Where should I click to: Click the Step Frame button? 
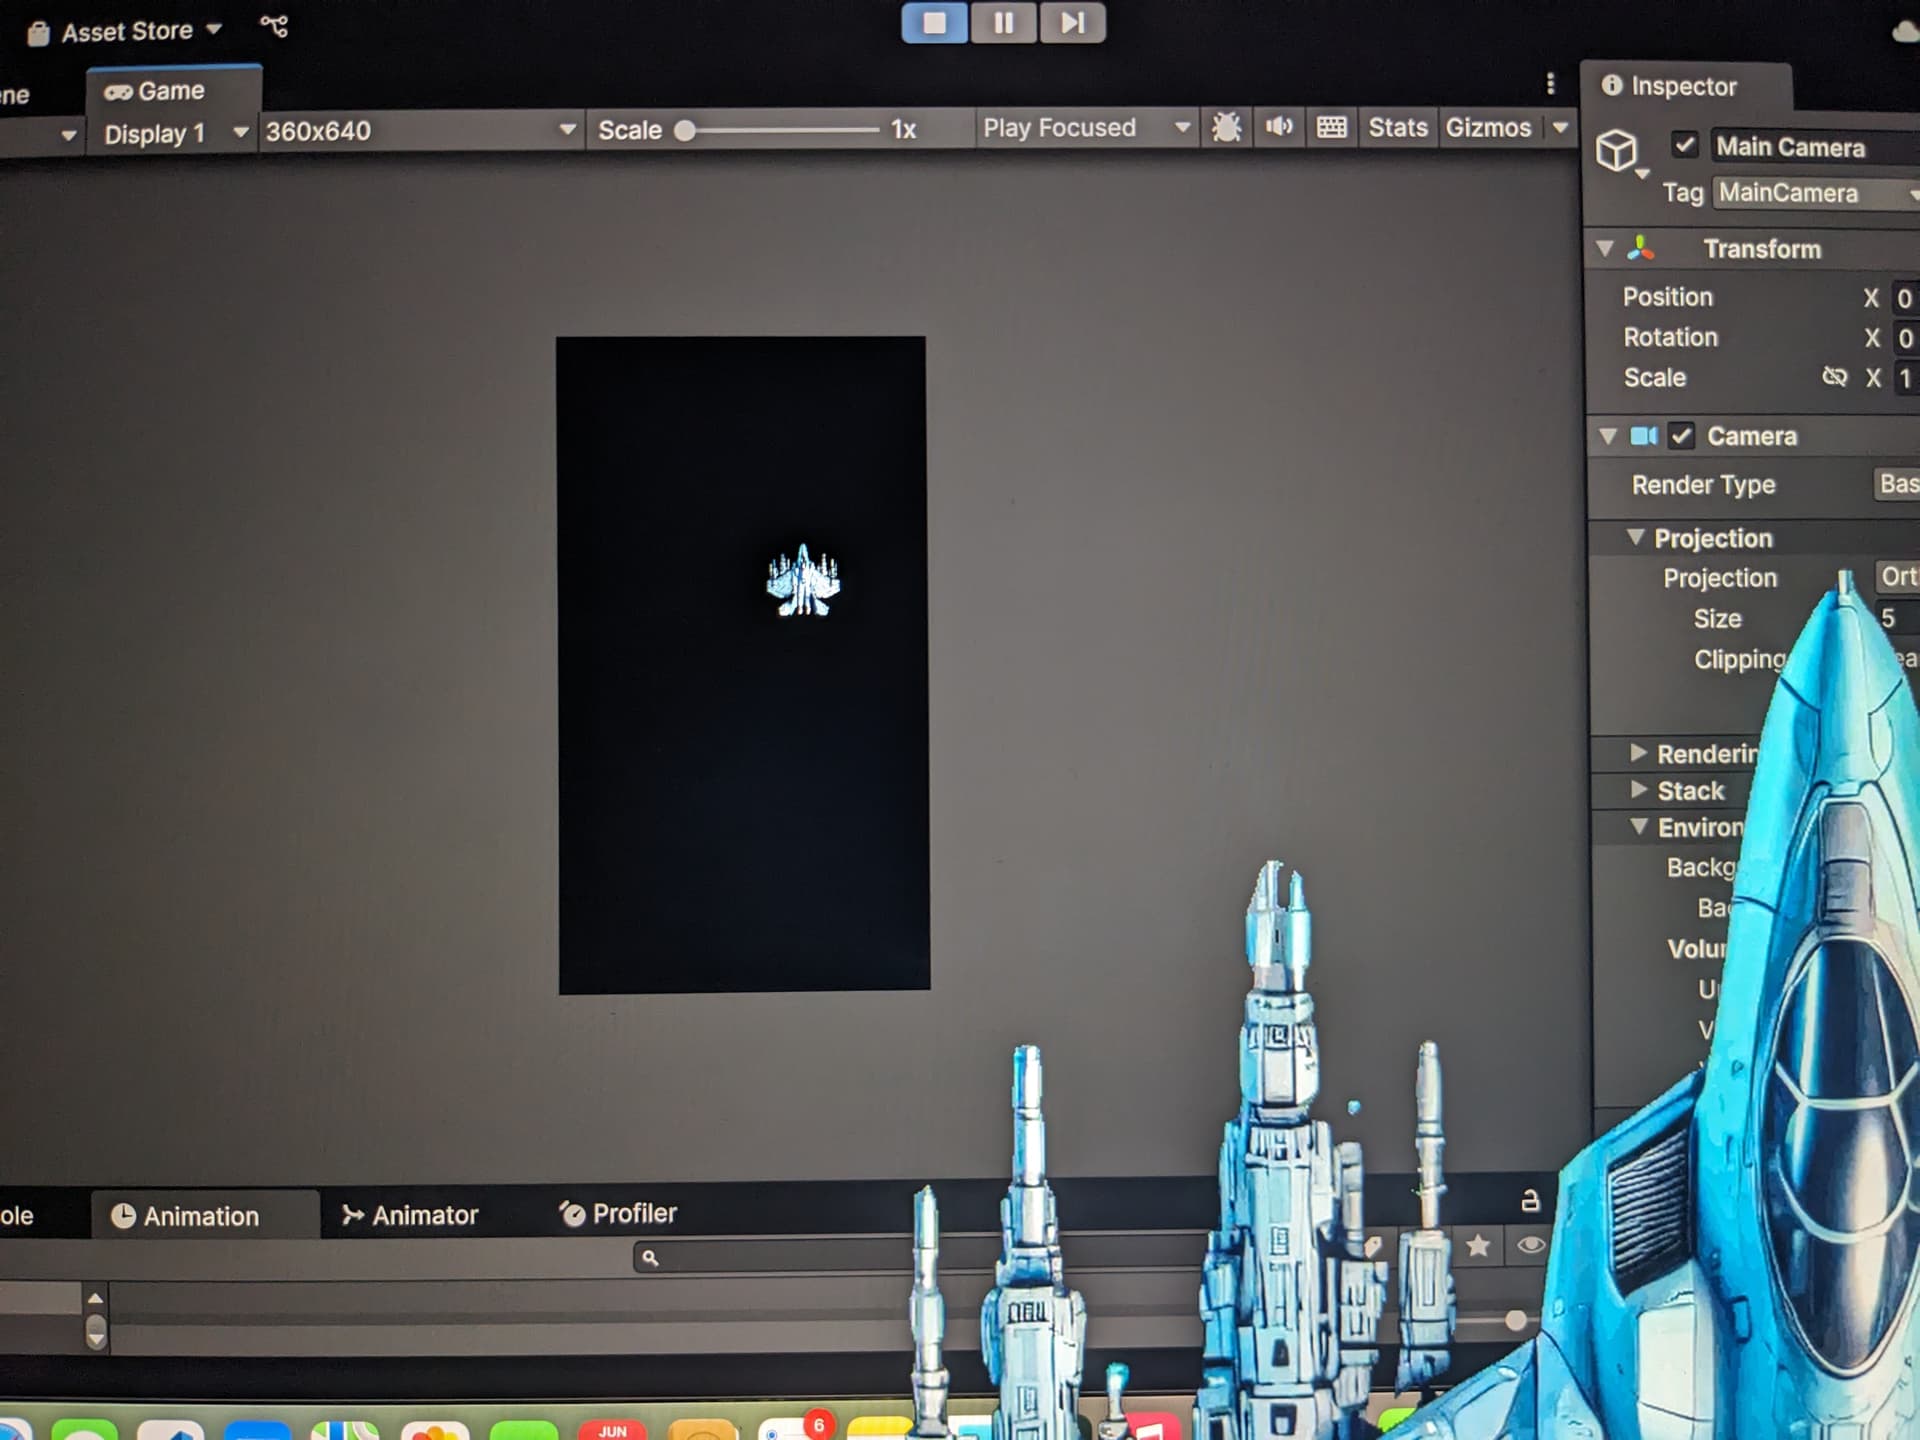click(1071, 22)
